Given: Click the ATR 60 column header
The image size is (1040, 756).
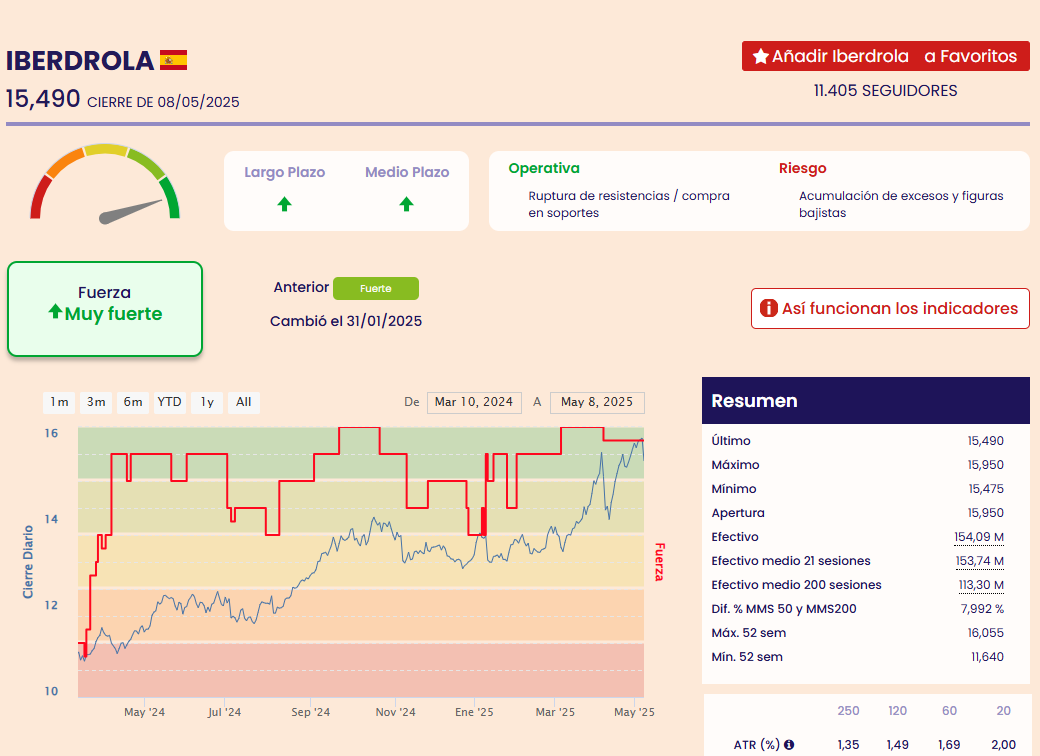Looking at the screenshot, I should tap(949, 711).
